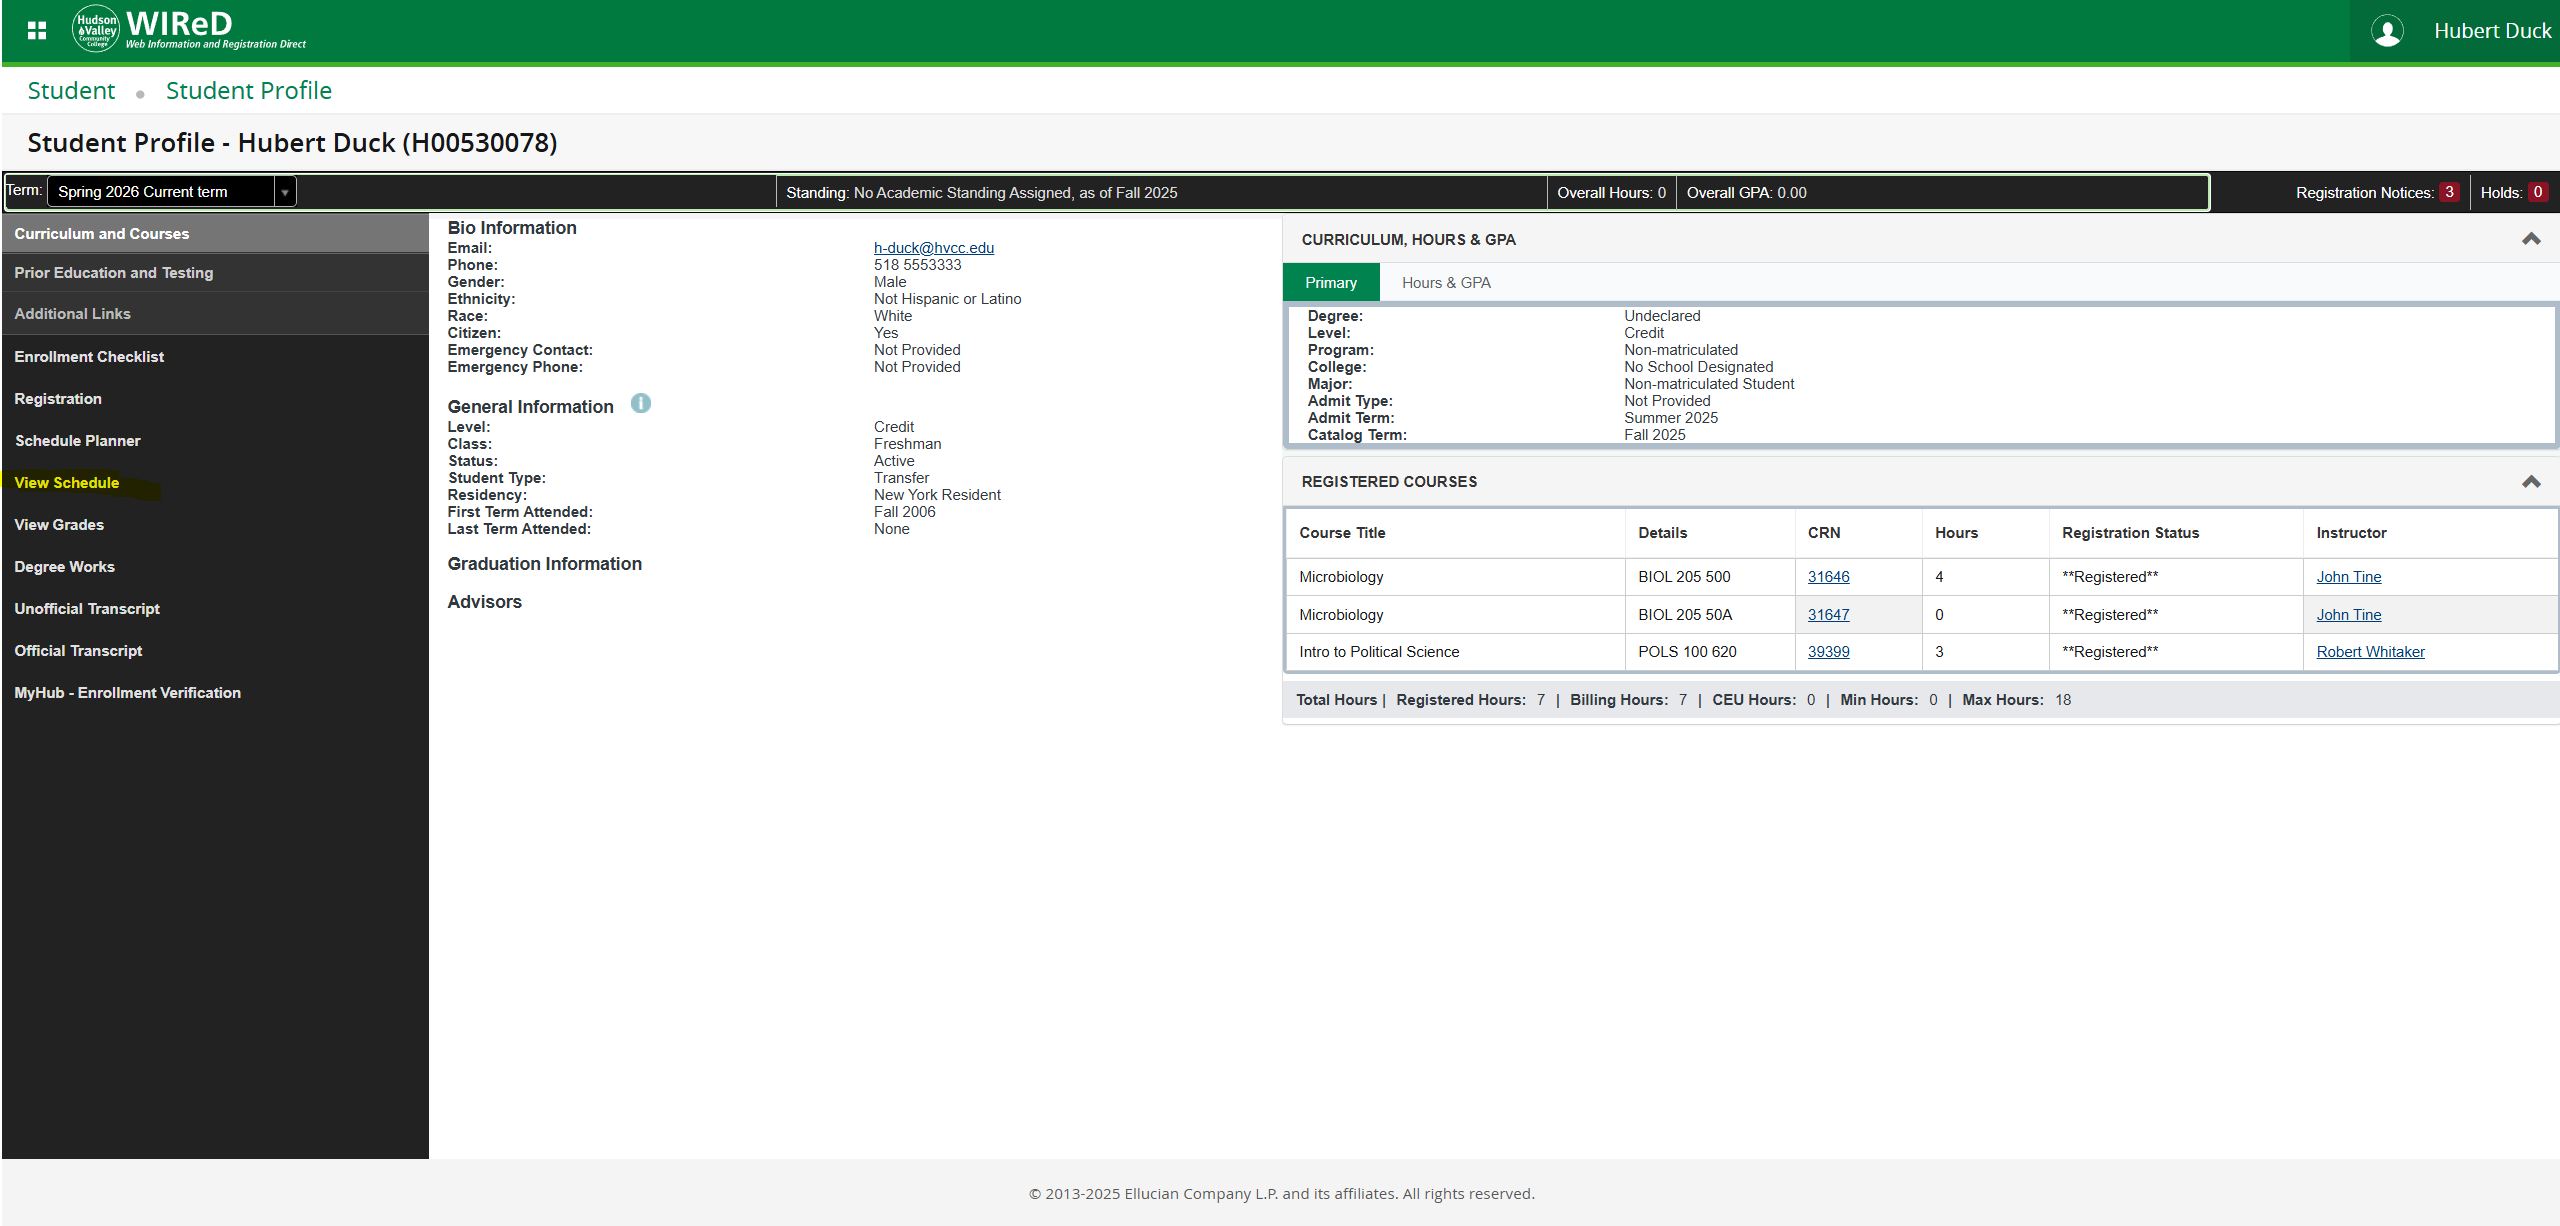Open the apps grid menu icon

tap(37, 31)
